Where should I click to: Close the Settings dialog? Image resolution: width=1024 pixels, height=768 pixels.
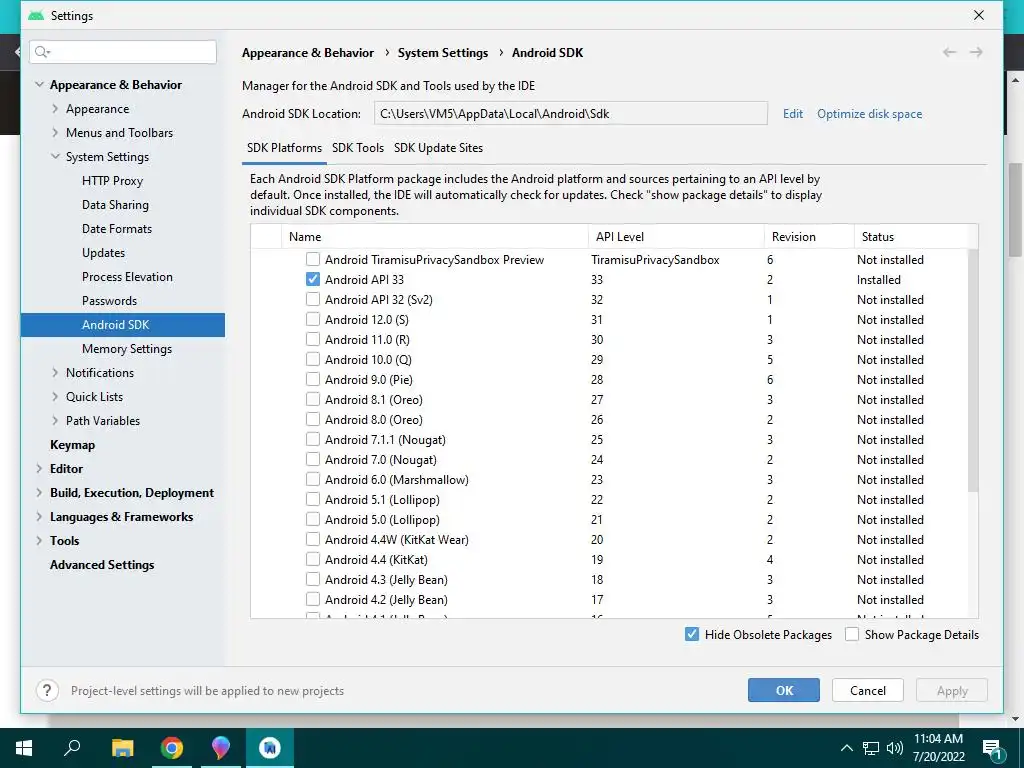tap(979, 15)
